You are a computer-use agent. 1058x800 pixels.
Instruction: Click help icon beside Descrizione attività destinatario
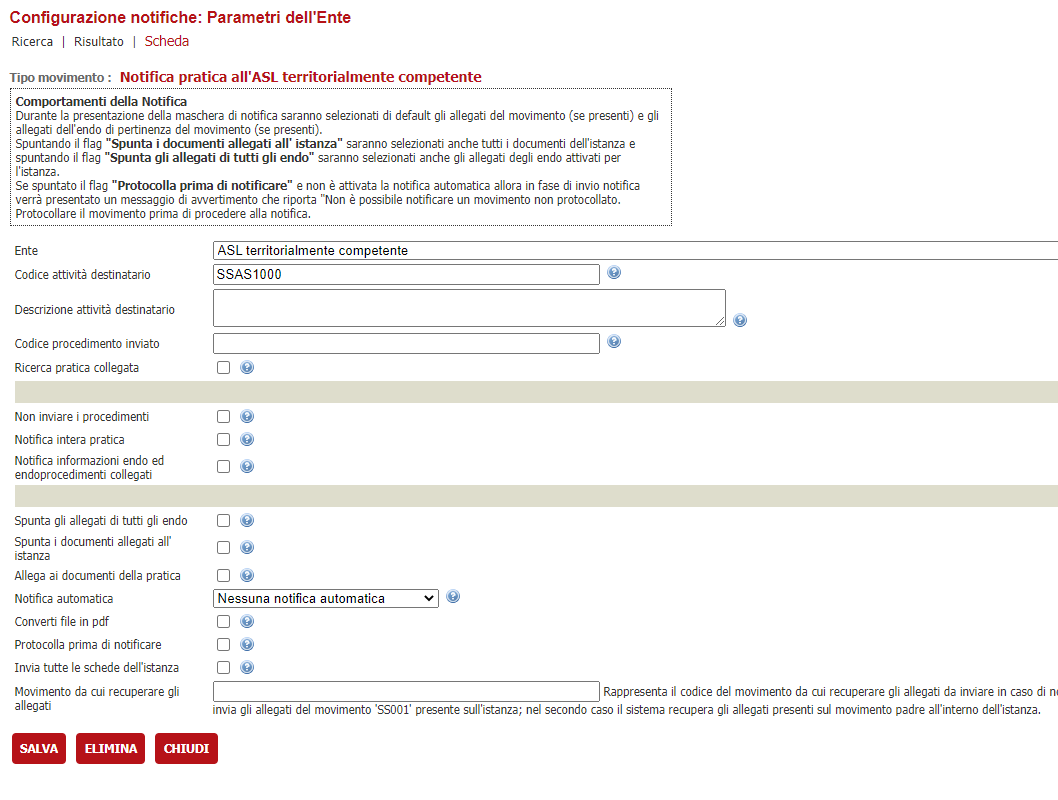tap(740, 320)
